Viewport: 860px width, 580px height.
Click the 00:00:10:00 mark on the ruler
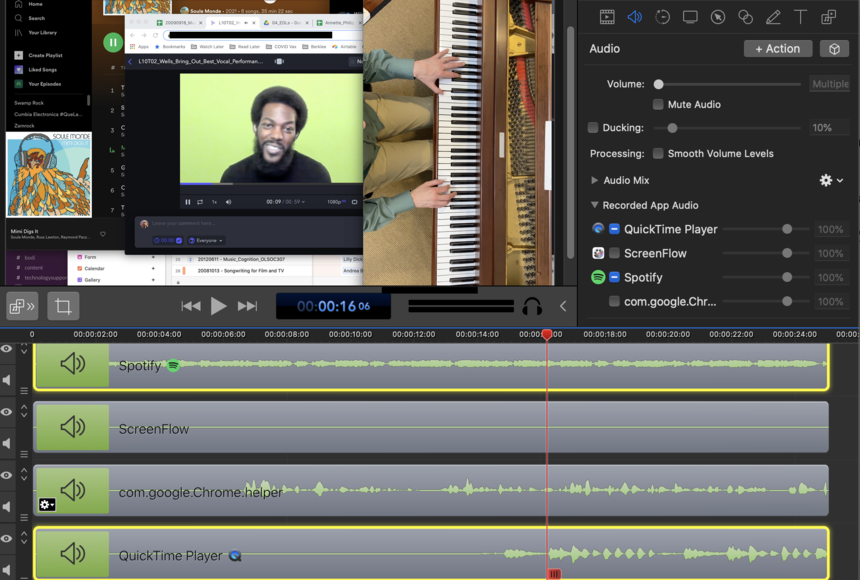[x=350, y=334]
